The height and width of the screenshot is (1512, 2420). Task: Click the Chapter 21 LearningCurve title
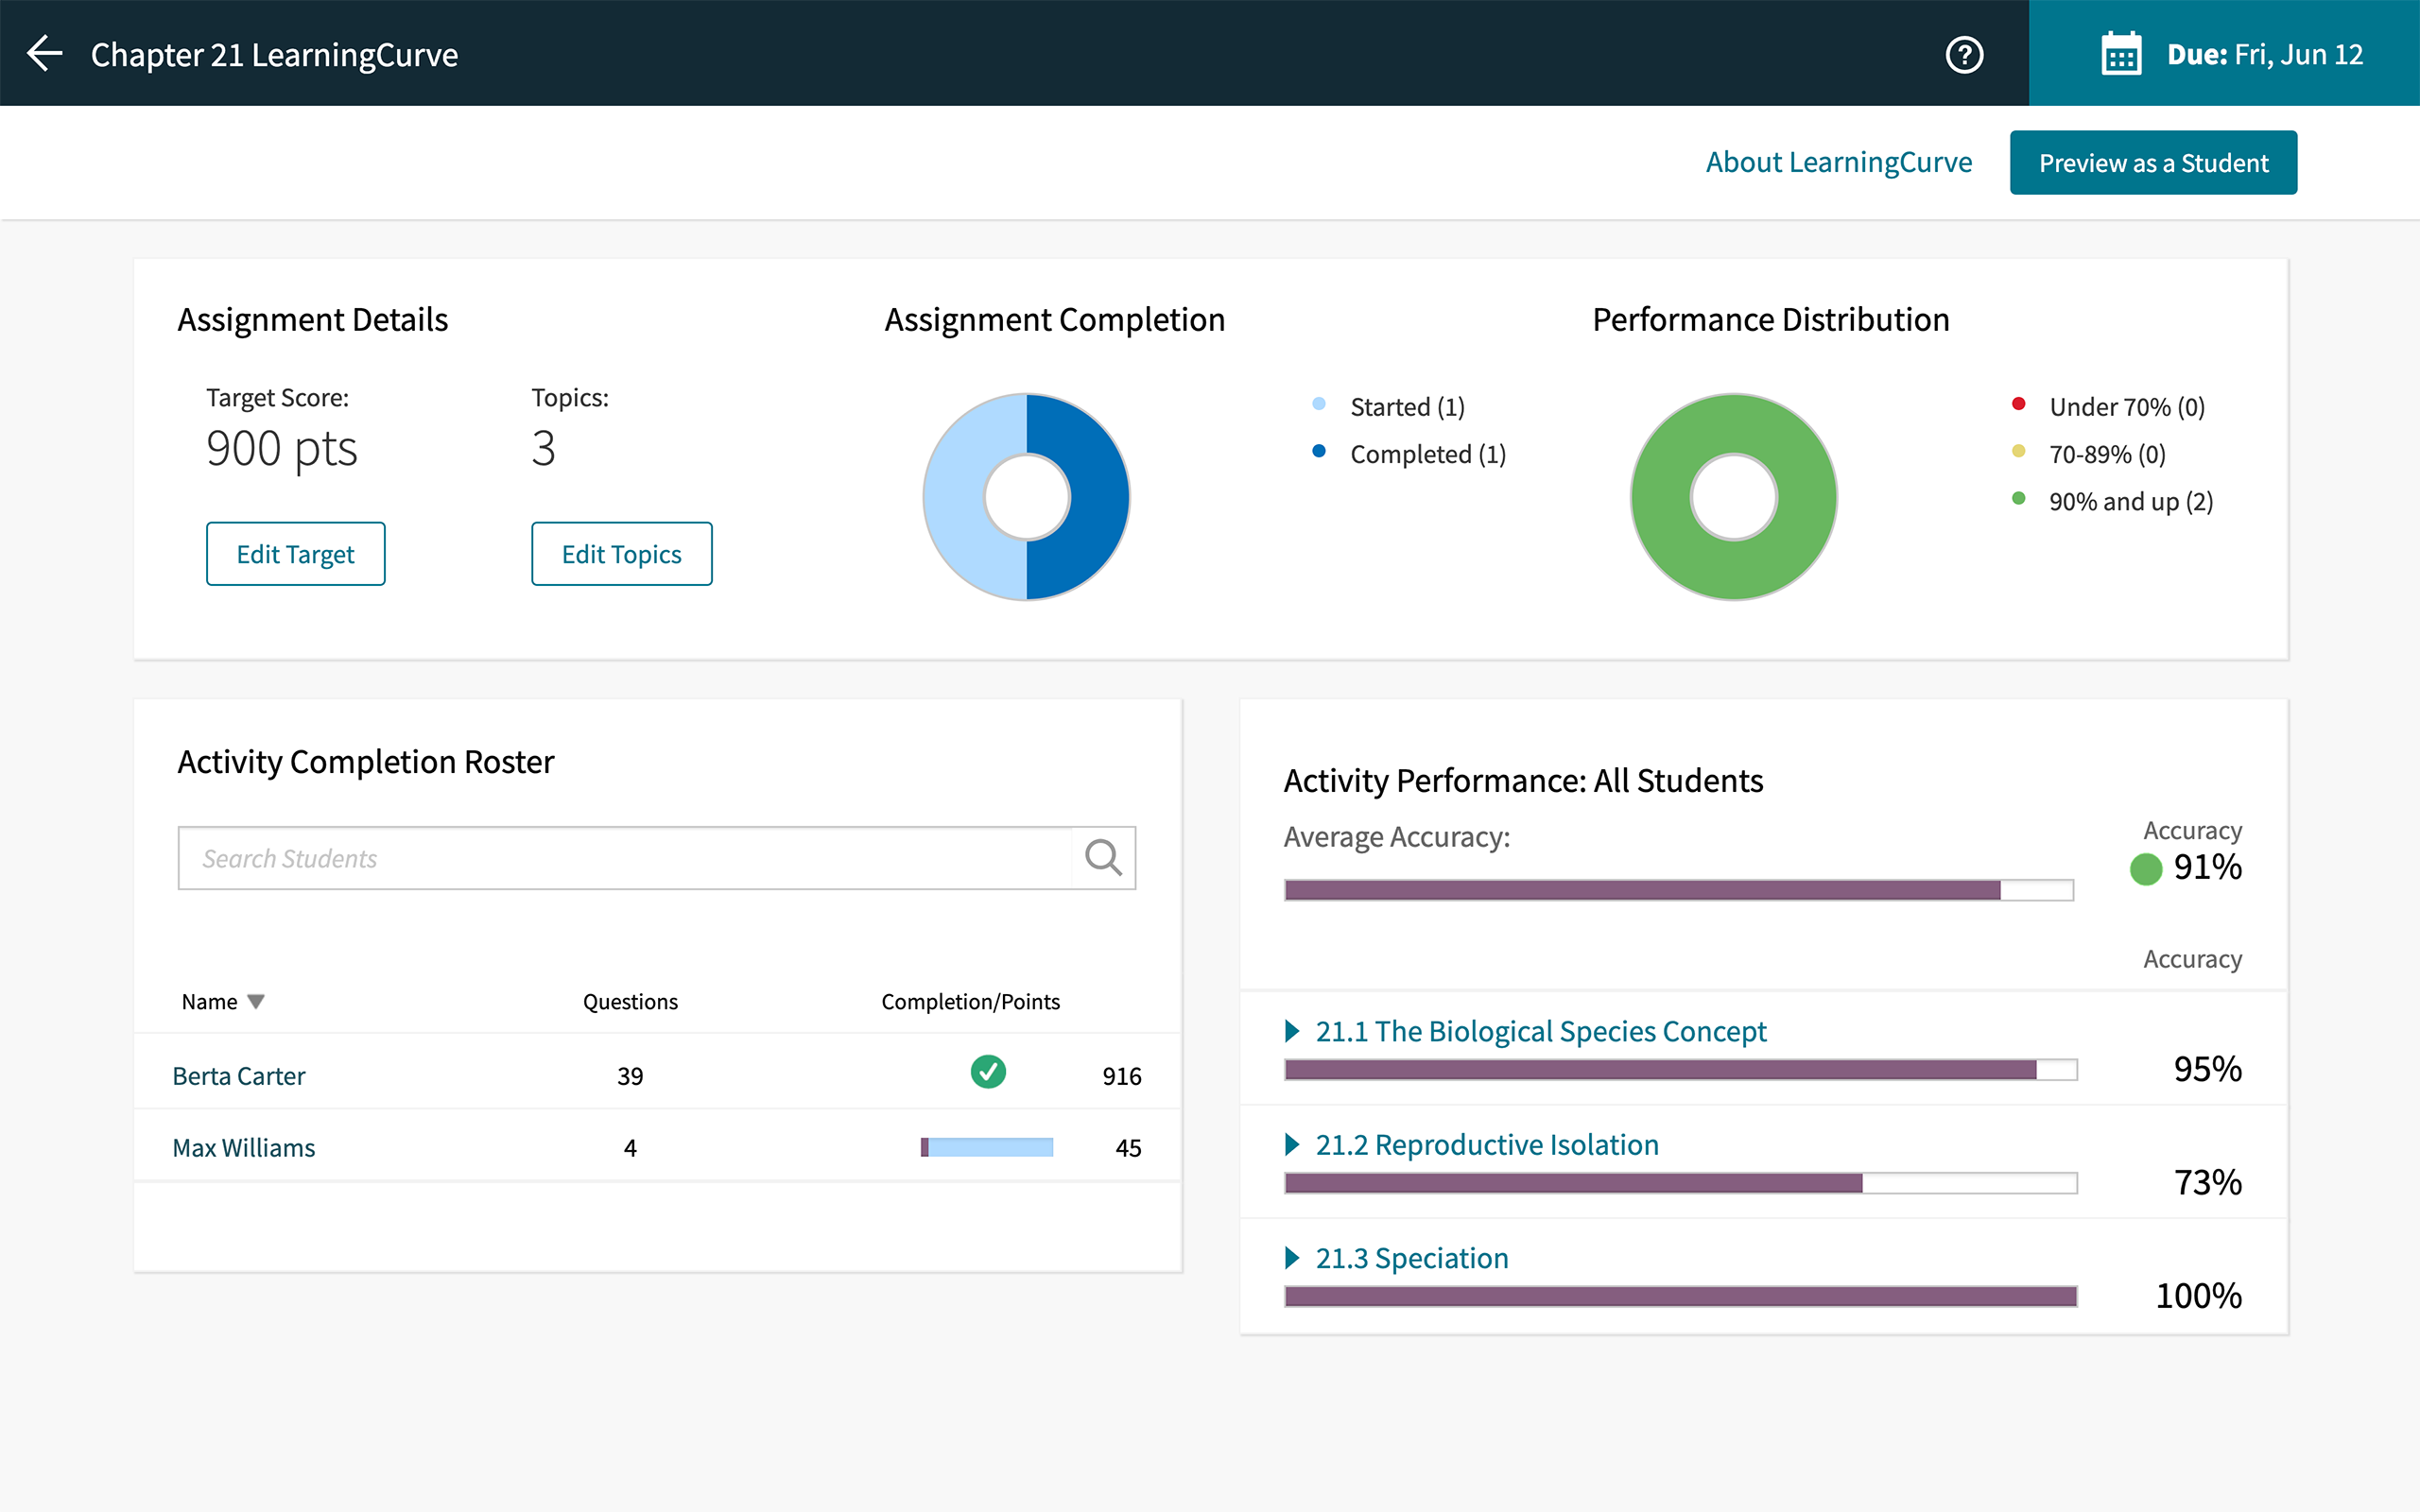(274, 55)
